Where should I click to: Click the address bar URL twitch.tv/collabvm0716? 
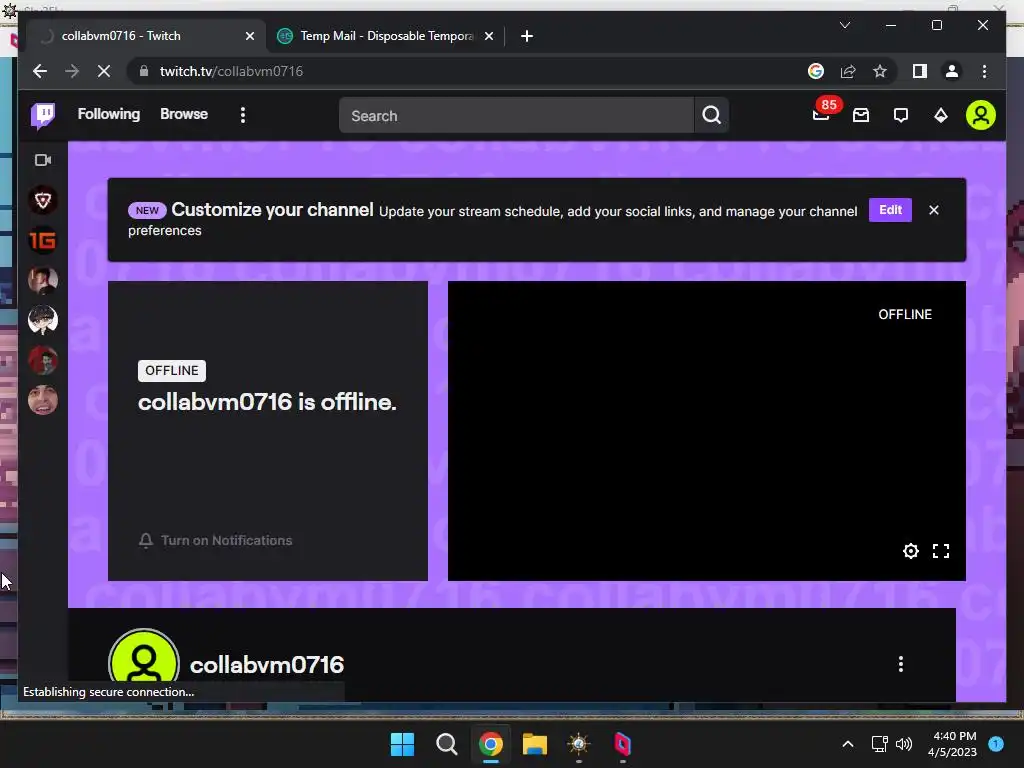[x=231, y=72]
